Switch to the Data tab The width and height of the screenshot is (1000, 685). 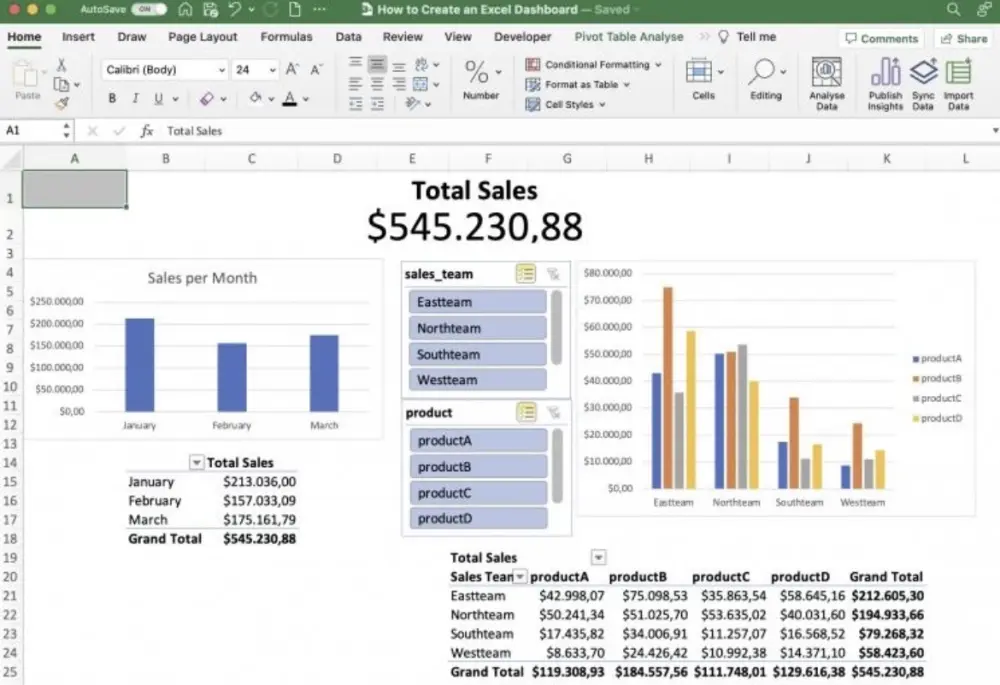point(348,37)
